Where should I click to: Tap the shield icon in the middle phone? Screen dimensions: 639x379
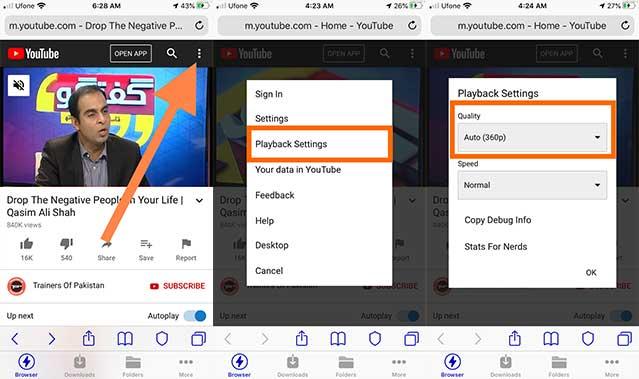pos(375,339)
